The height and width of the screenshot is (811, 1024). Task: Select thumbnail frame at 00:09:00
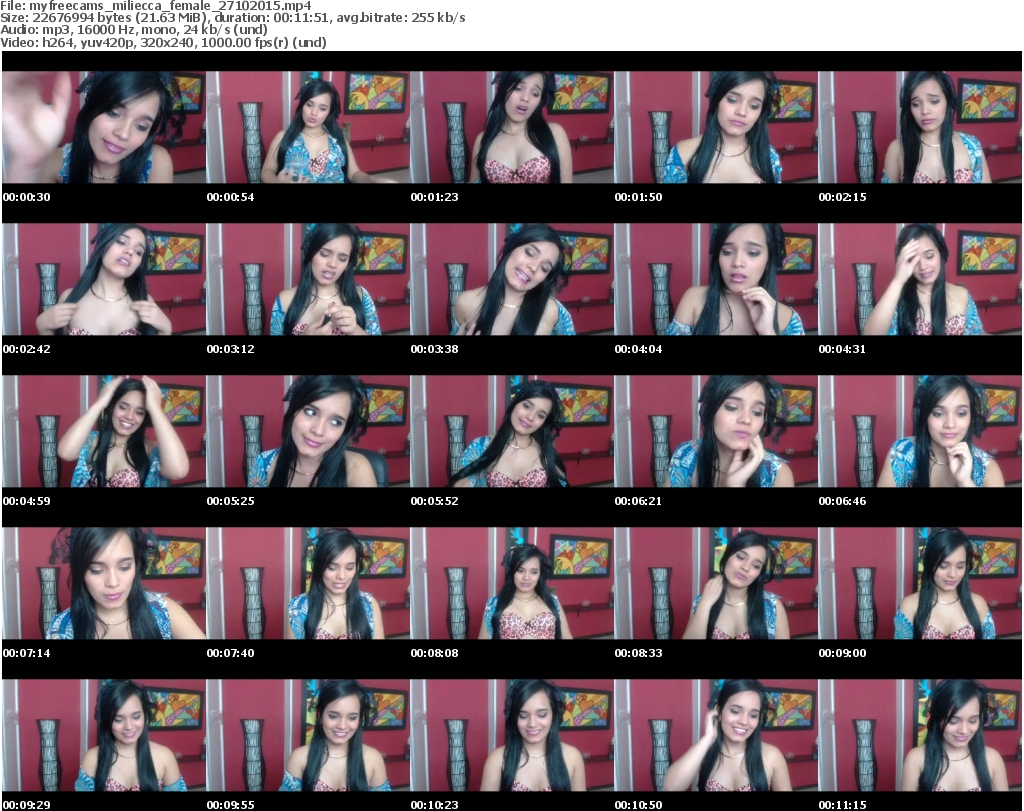920,584
